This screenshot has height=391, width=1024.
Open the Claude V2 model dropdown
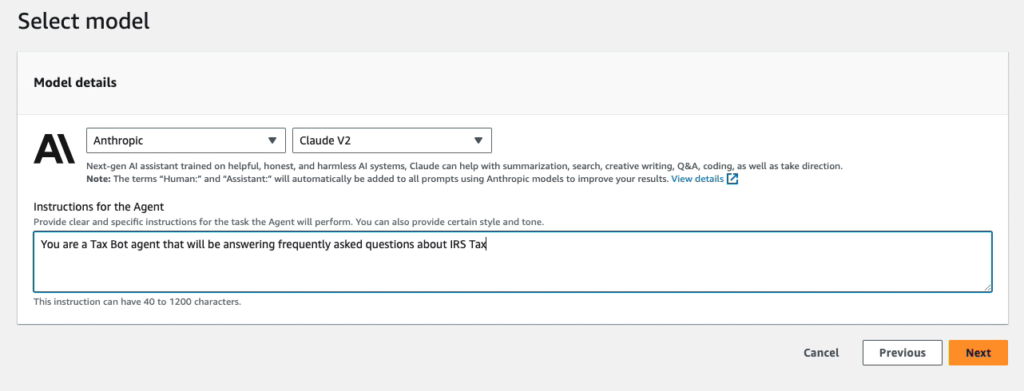(392, 140)
